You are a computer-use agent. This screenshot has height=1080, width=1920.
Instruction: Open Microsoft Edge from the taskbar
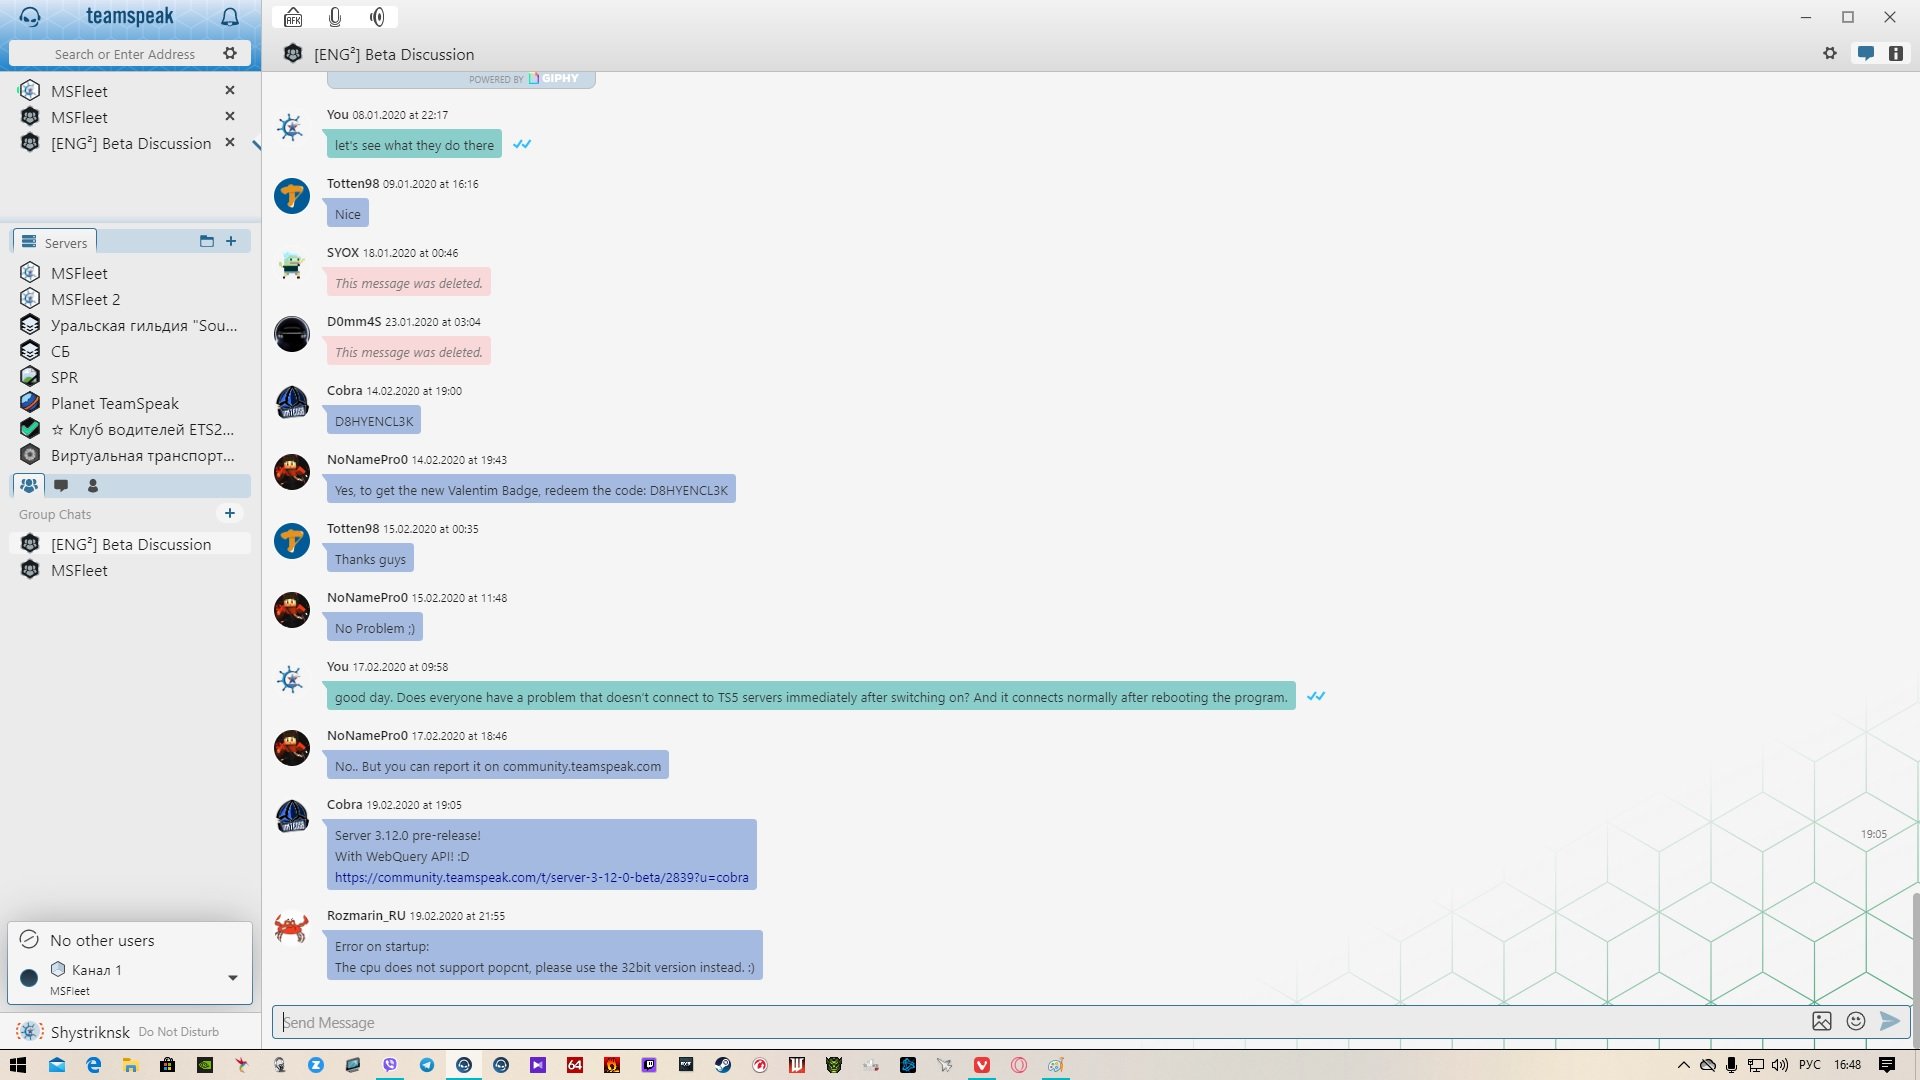[x=94, y=1065]
